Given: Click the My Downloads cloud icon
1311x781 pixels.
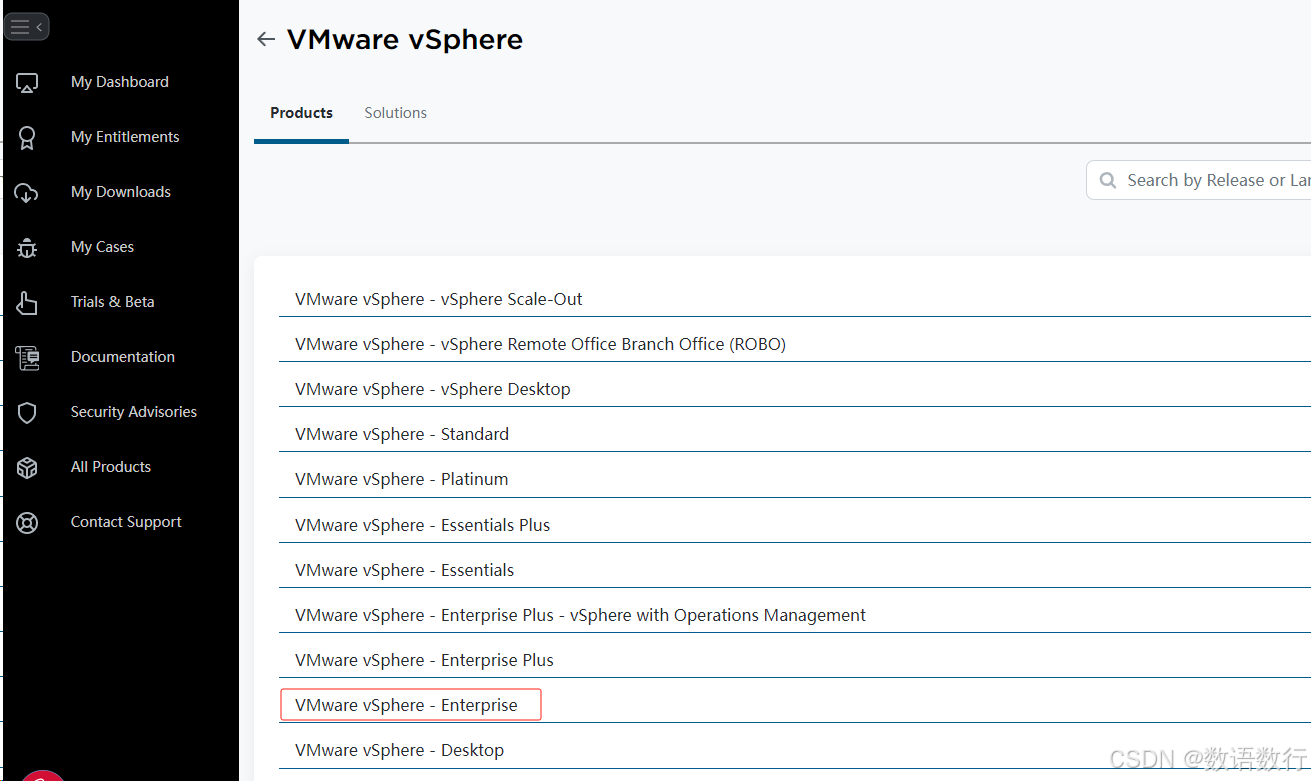Looking at the screenshot, I should [x=27, y=193].
